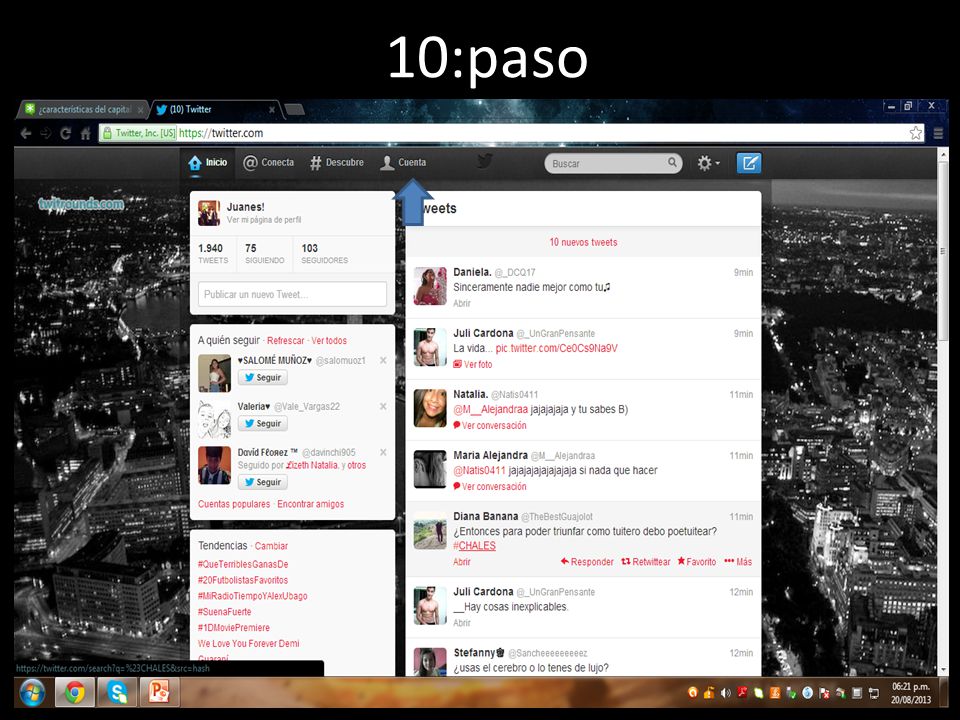Change trends with Cambiar
The width and height of the screenshot is (960, 720).
tap(271, 546)
